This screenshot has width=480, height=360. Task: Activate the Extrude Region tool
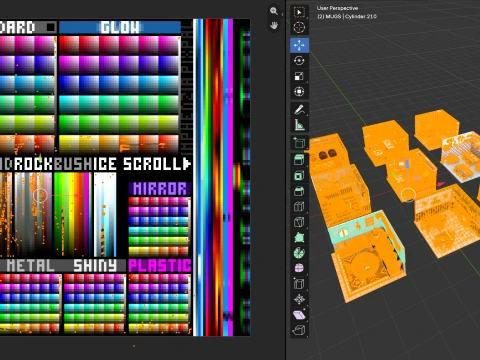299,160
